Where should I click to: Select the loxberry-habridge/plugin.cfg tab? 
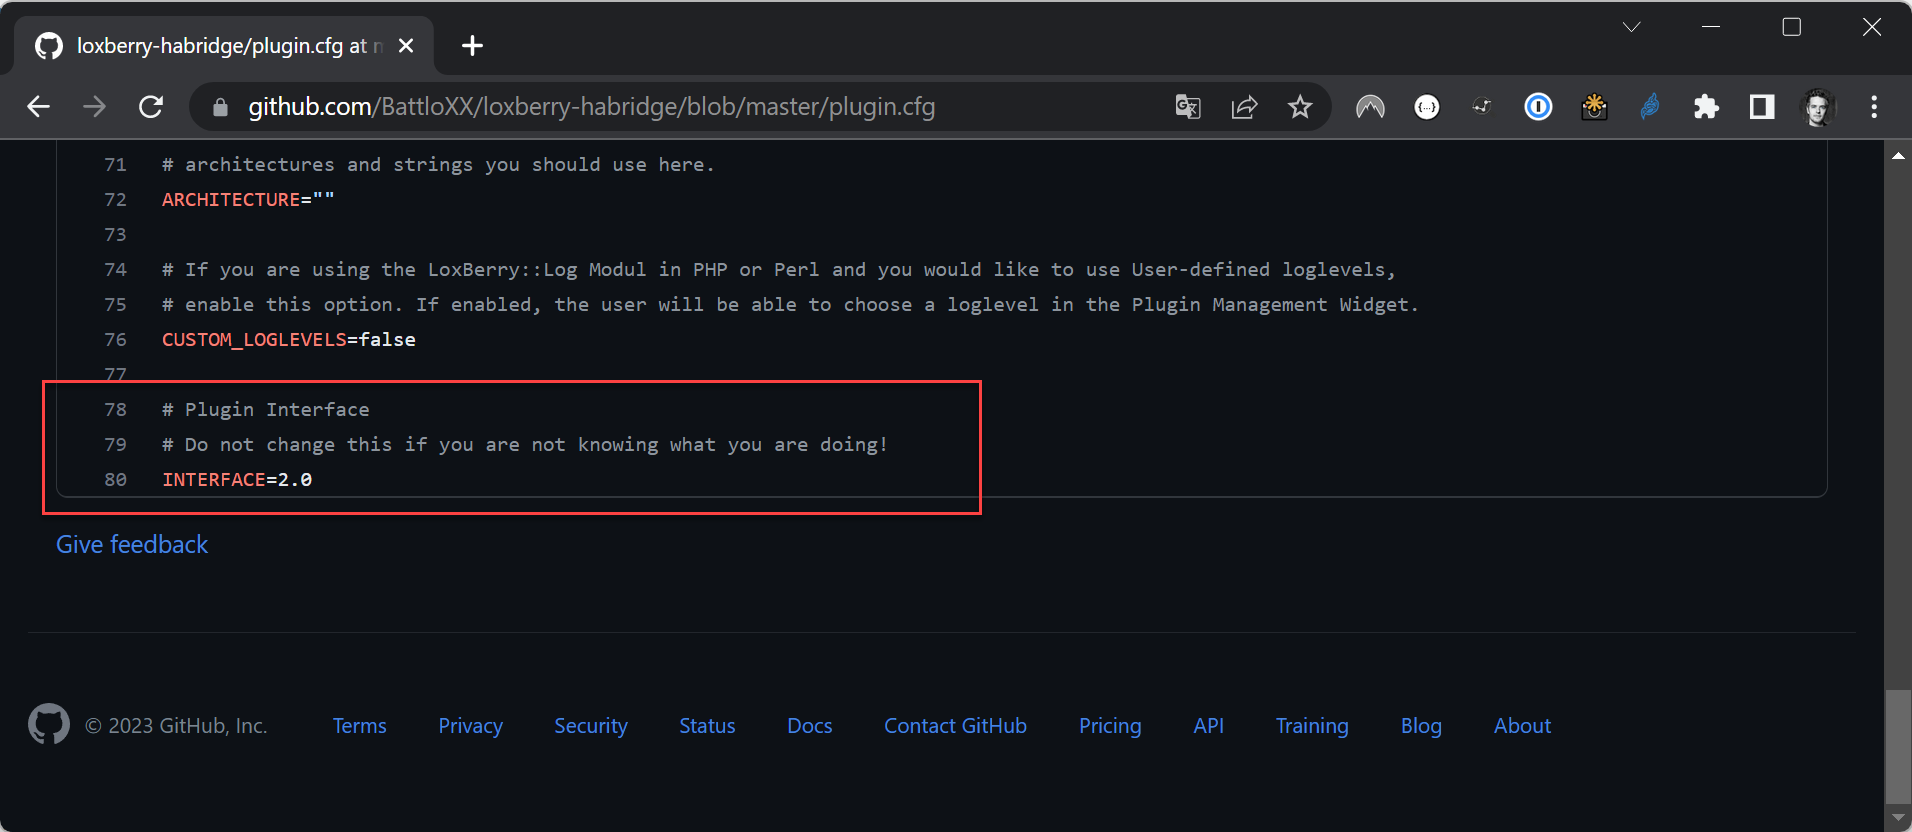(224, 46)
